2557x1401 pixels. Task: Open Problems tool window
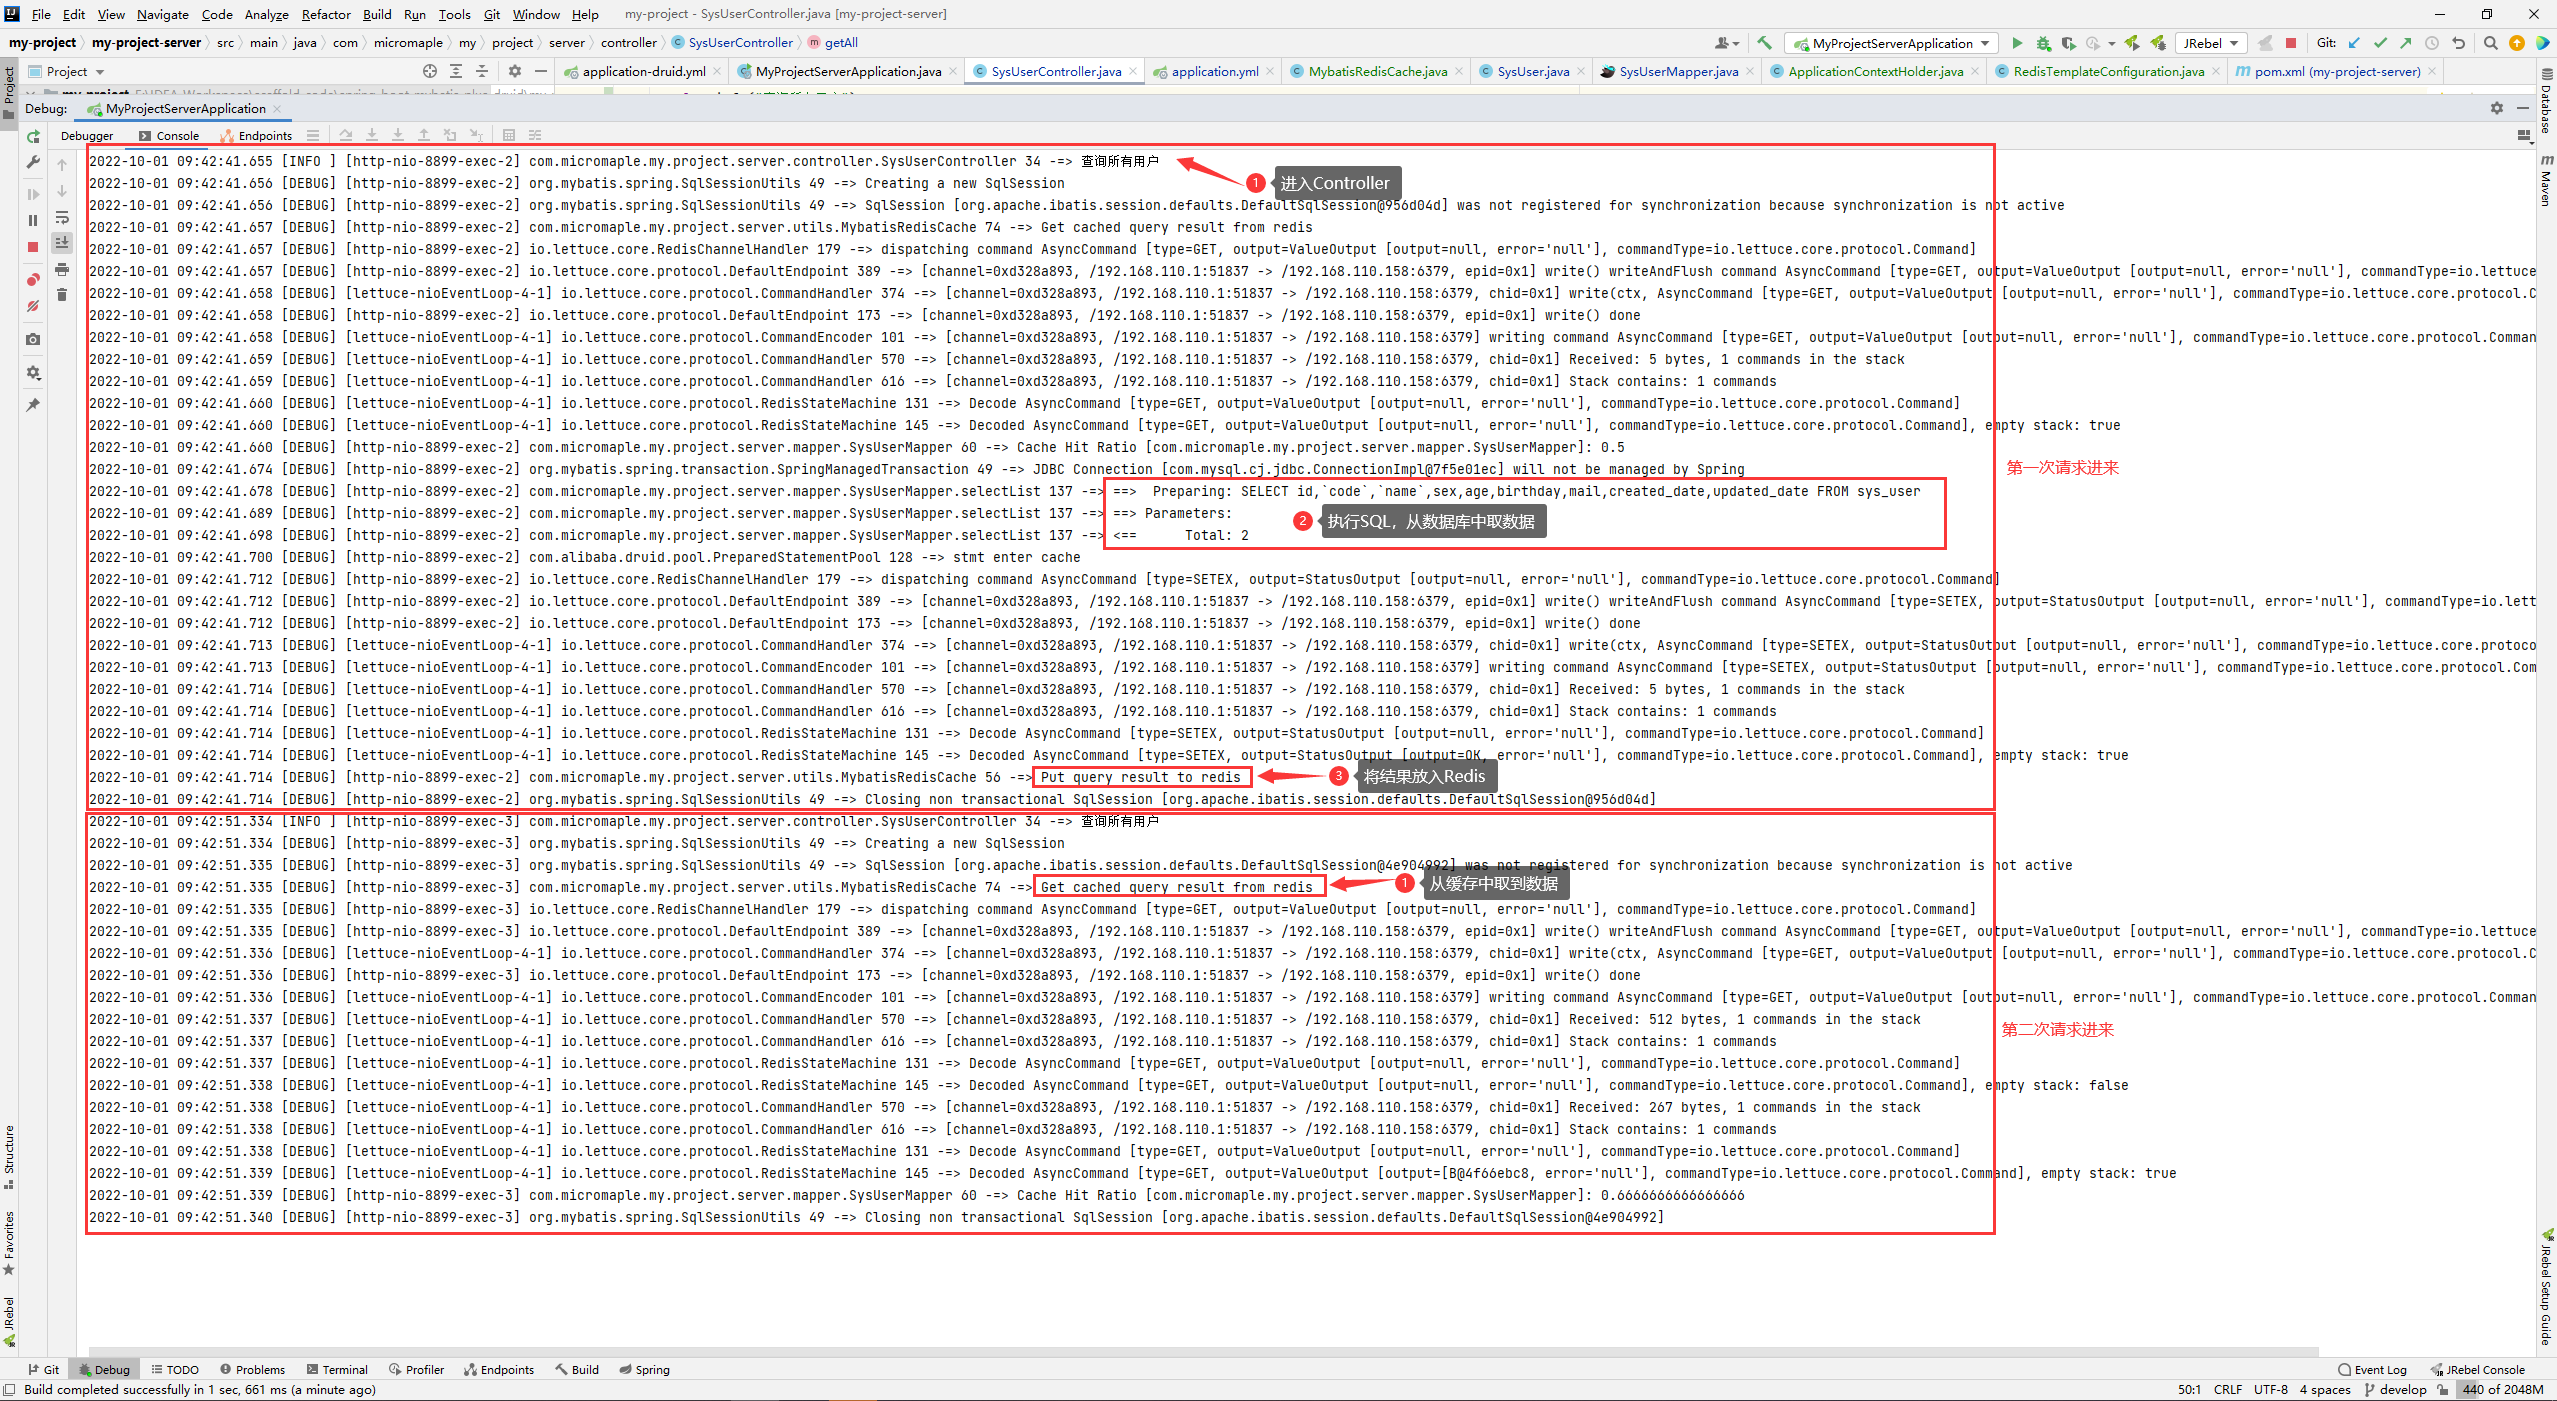253,1370
